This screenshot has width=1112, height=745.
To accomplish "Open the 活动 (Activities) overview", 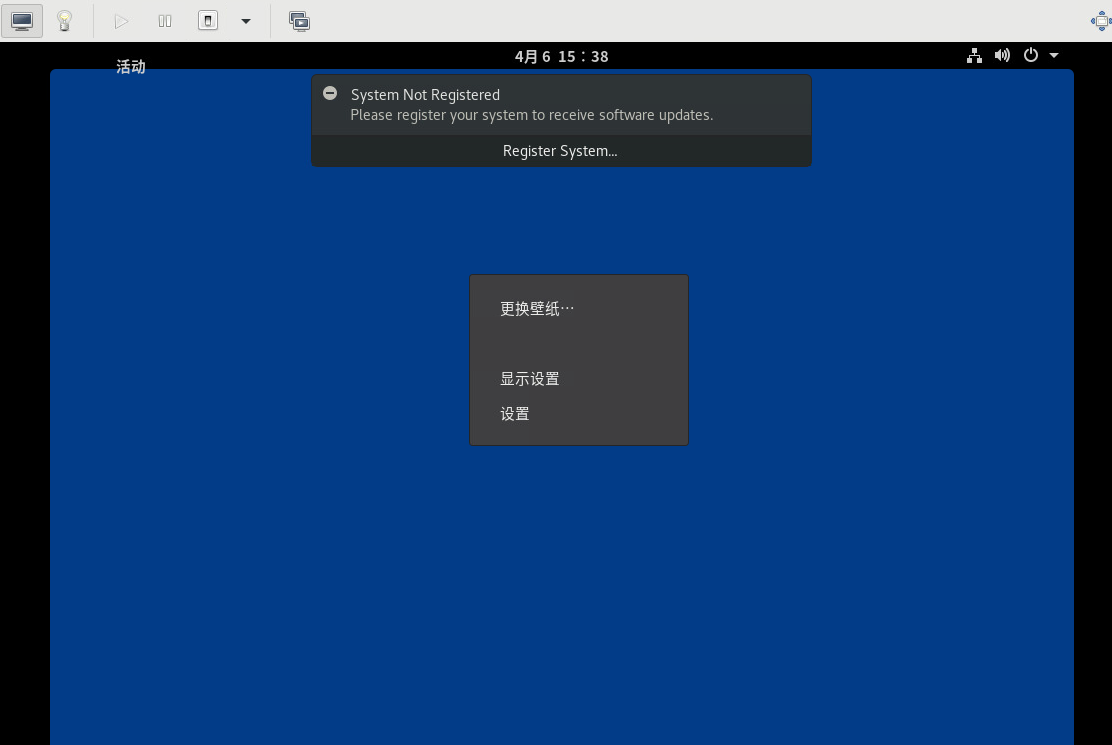I will (131, 67).
